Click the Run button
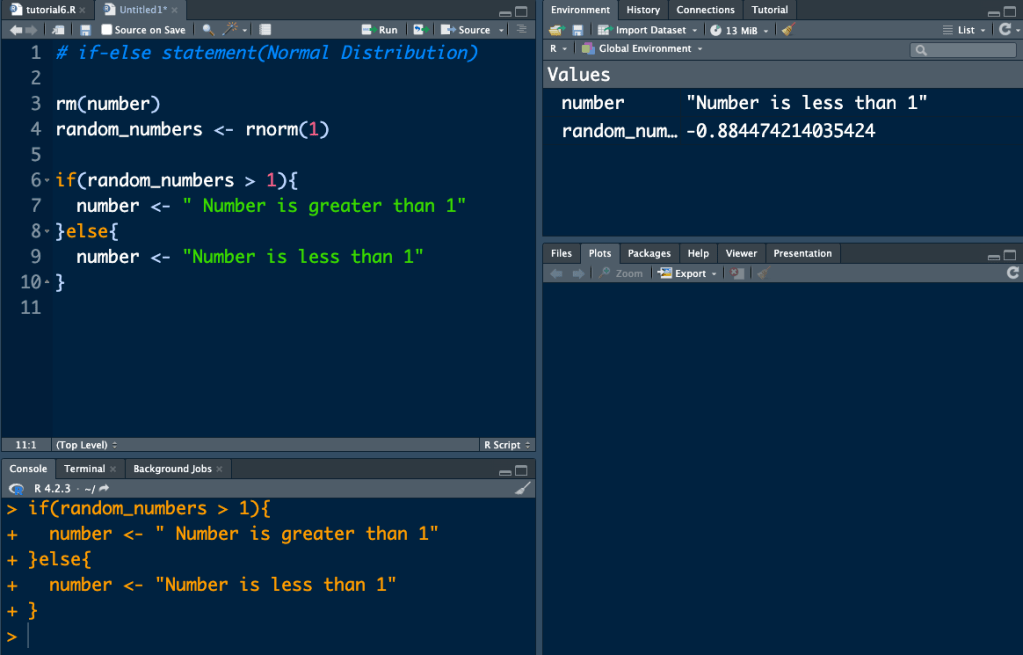Viewport: 1023px width, 655px height. click(381, 30)
